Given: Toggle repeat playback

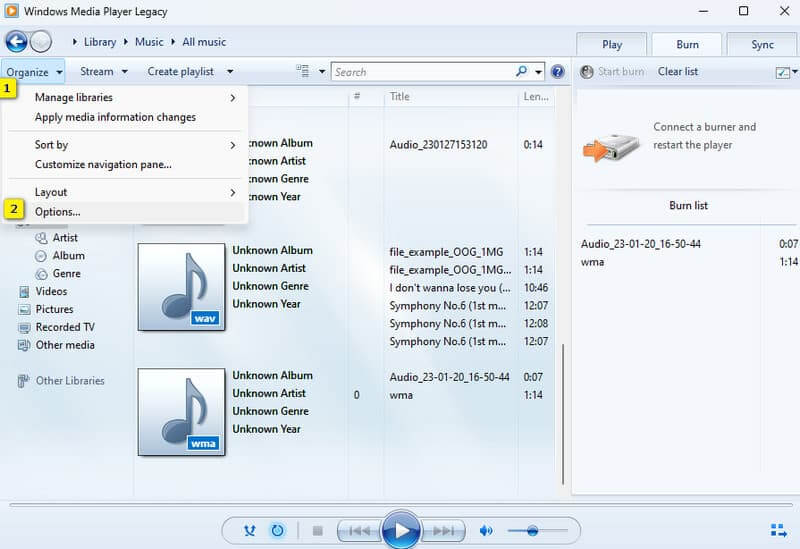Looking at the screenshot, I should tap(277, 531).
